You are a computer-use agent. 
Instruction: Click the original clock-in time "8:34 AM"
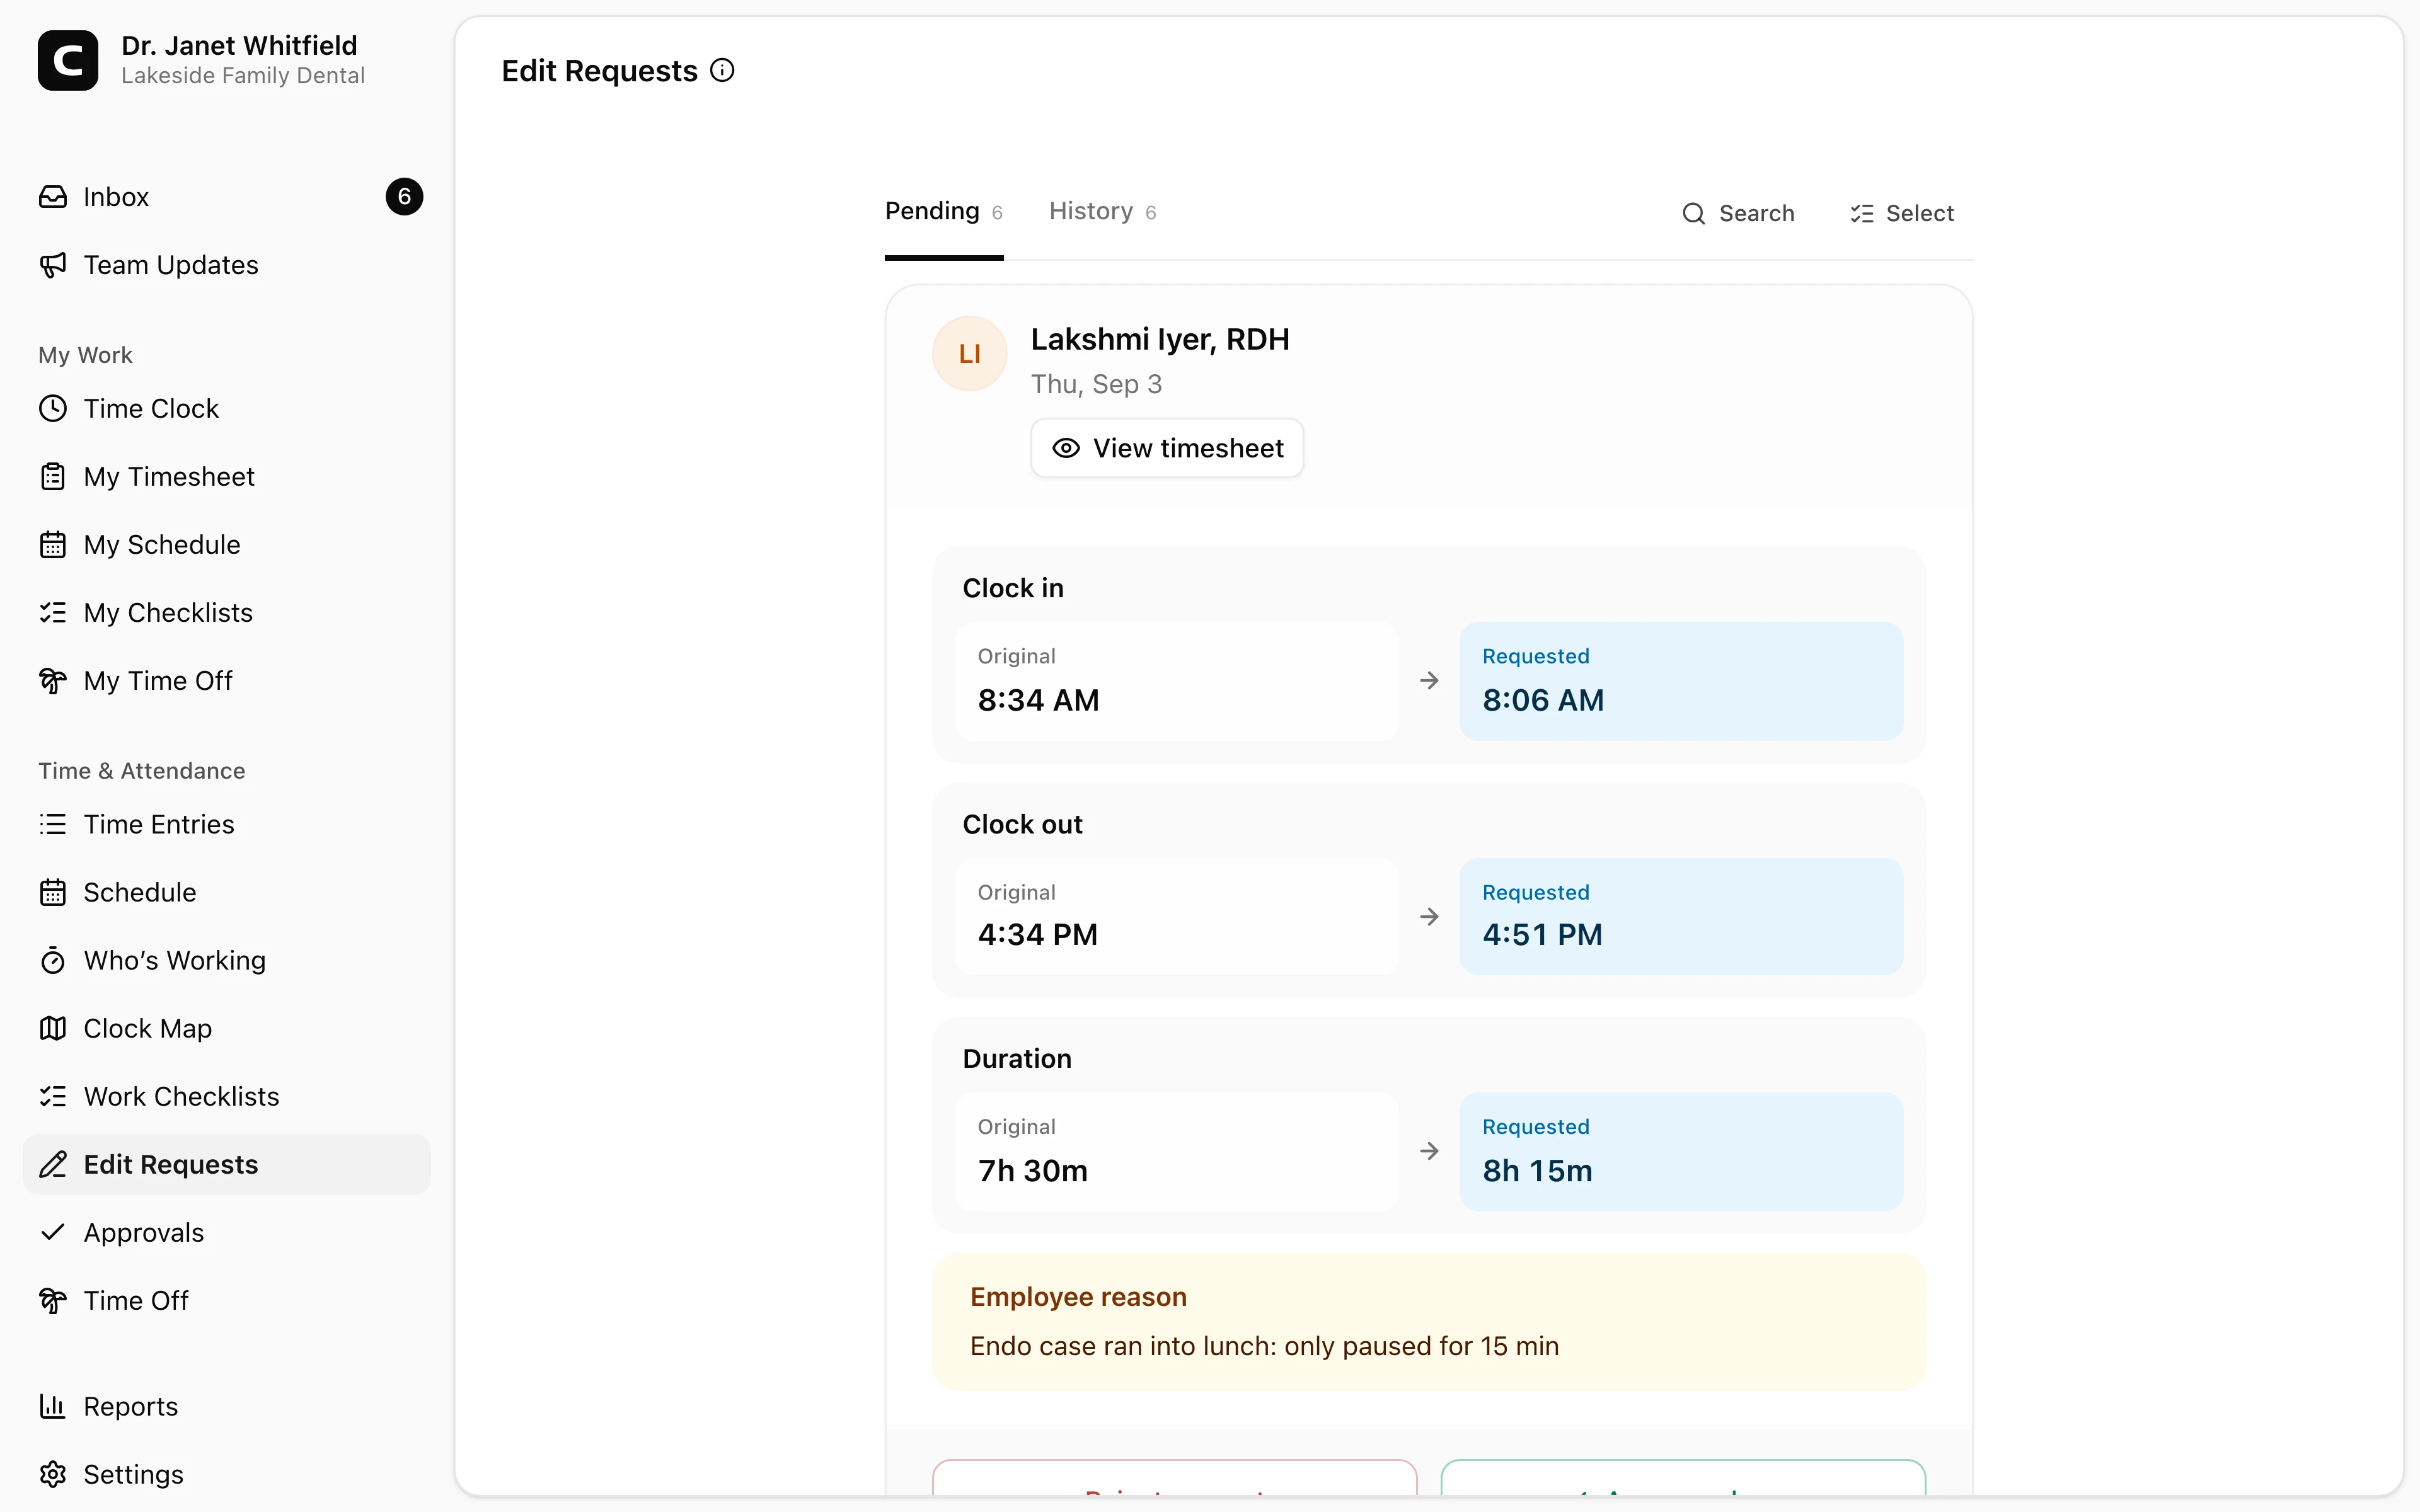coord(1038,700)
